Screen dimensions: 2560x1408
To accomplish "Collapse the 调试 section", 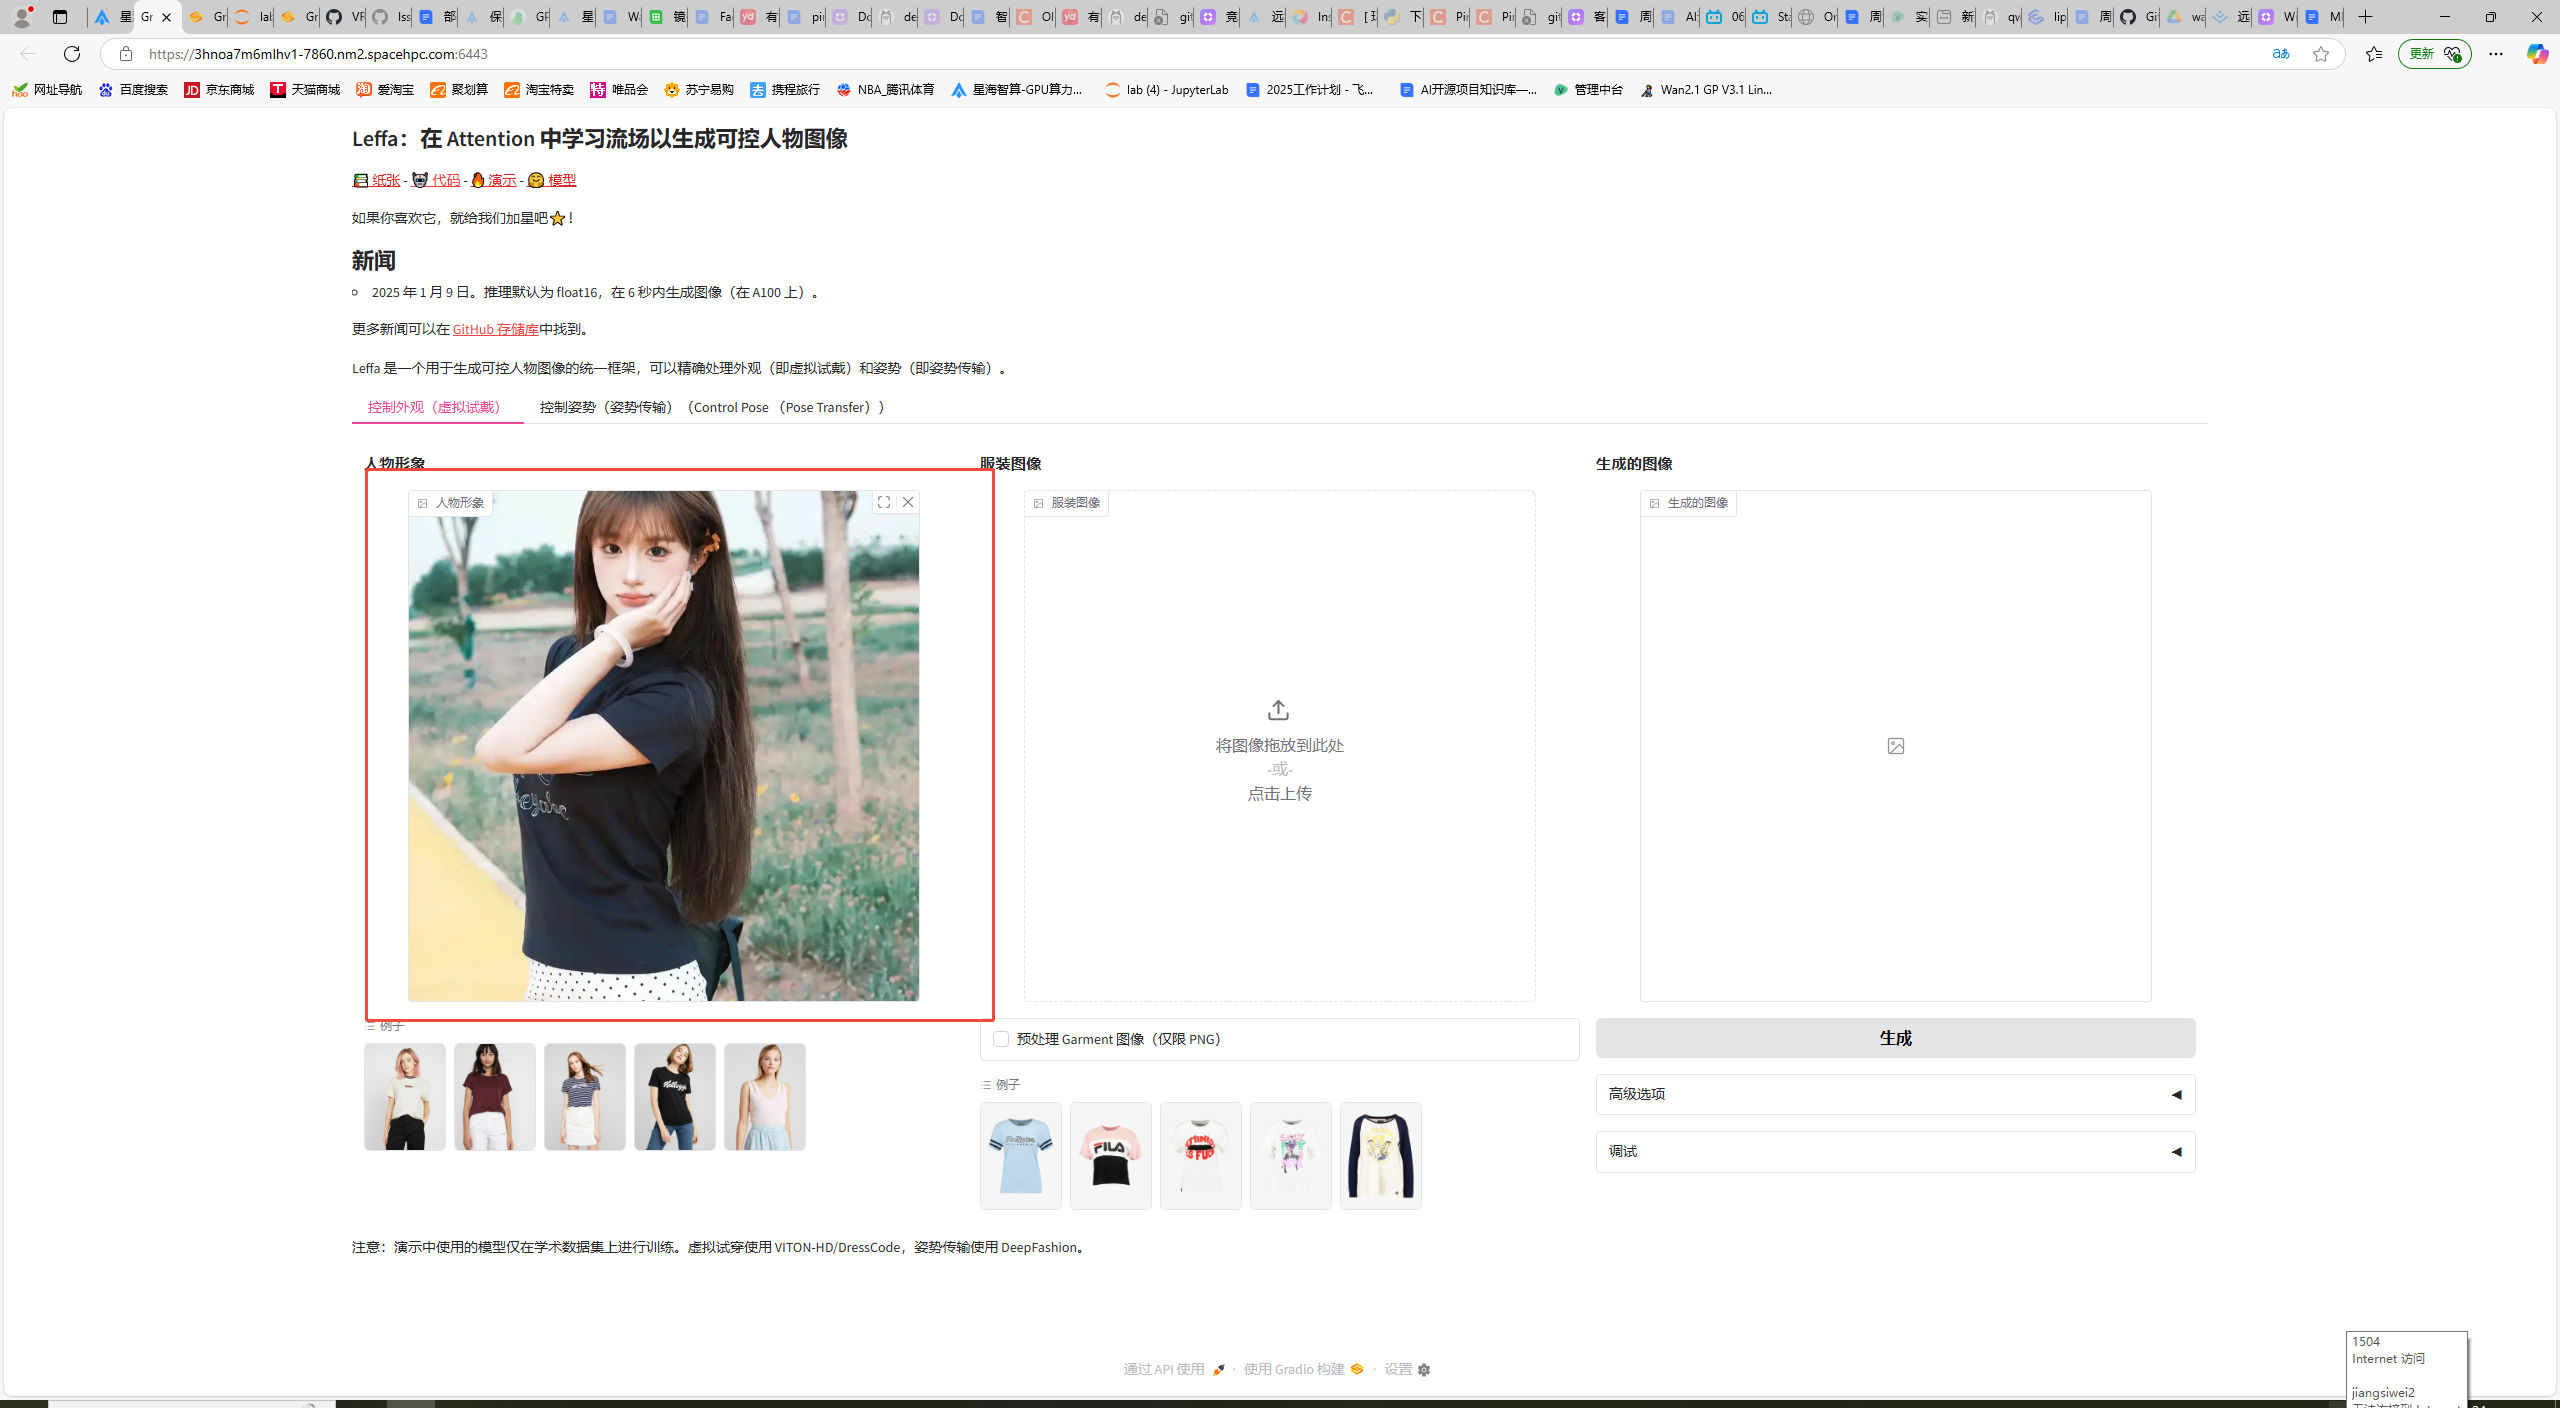I will (2177, 1151).
